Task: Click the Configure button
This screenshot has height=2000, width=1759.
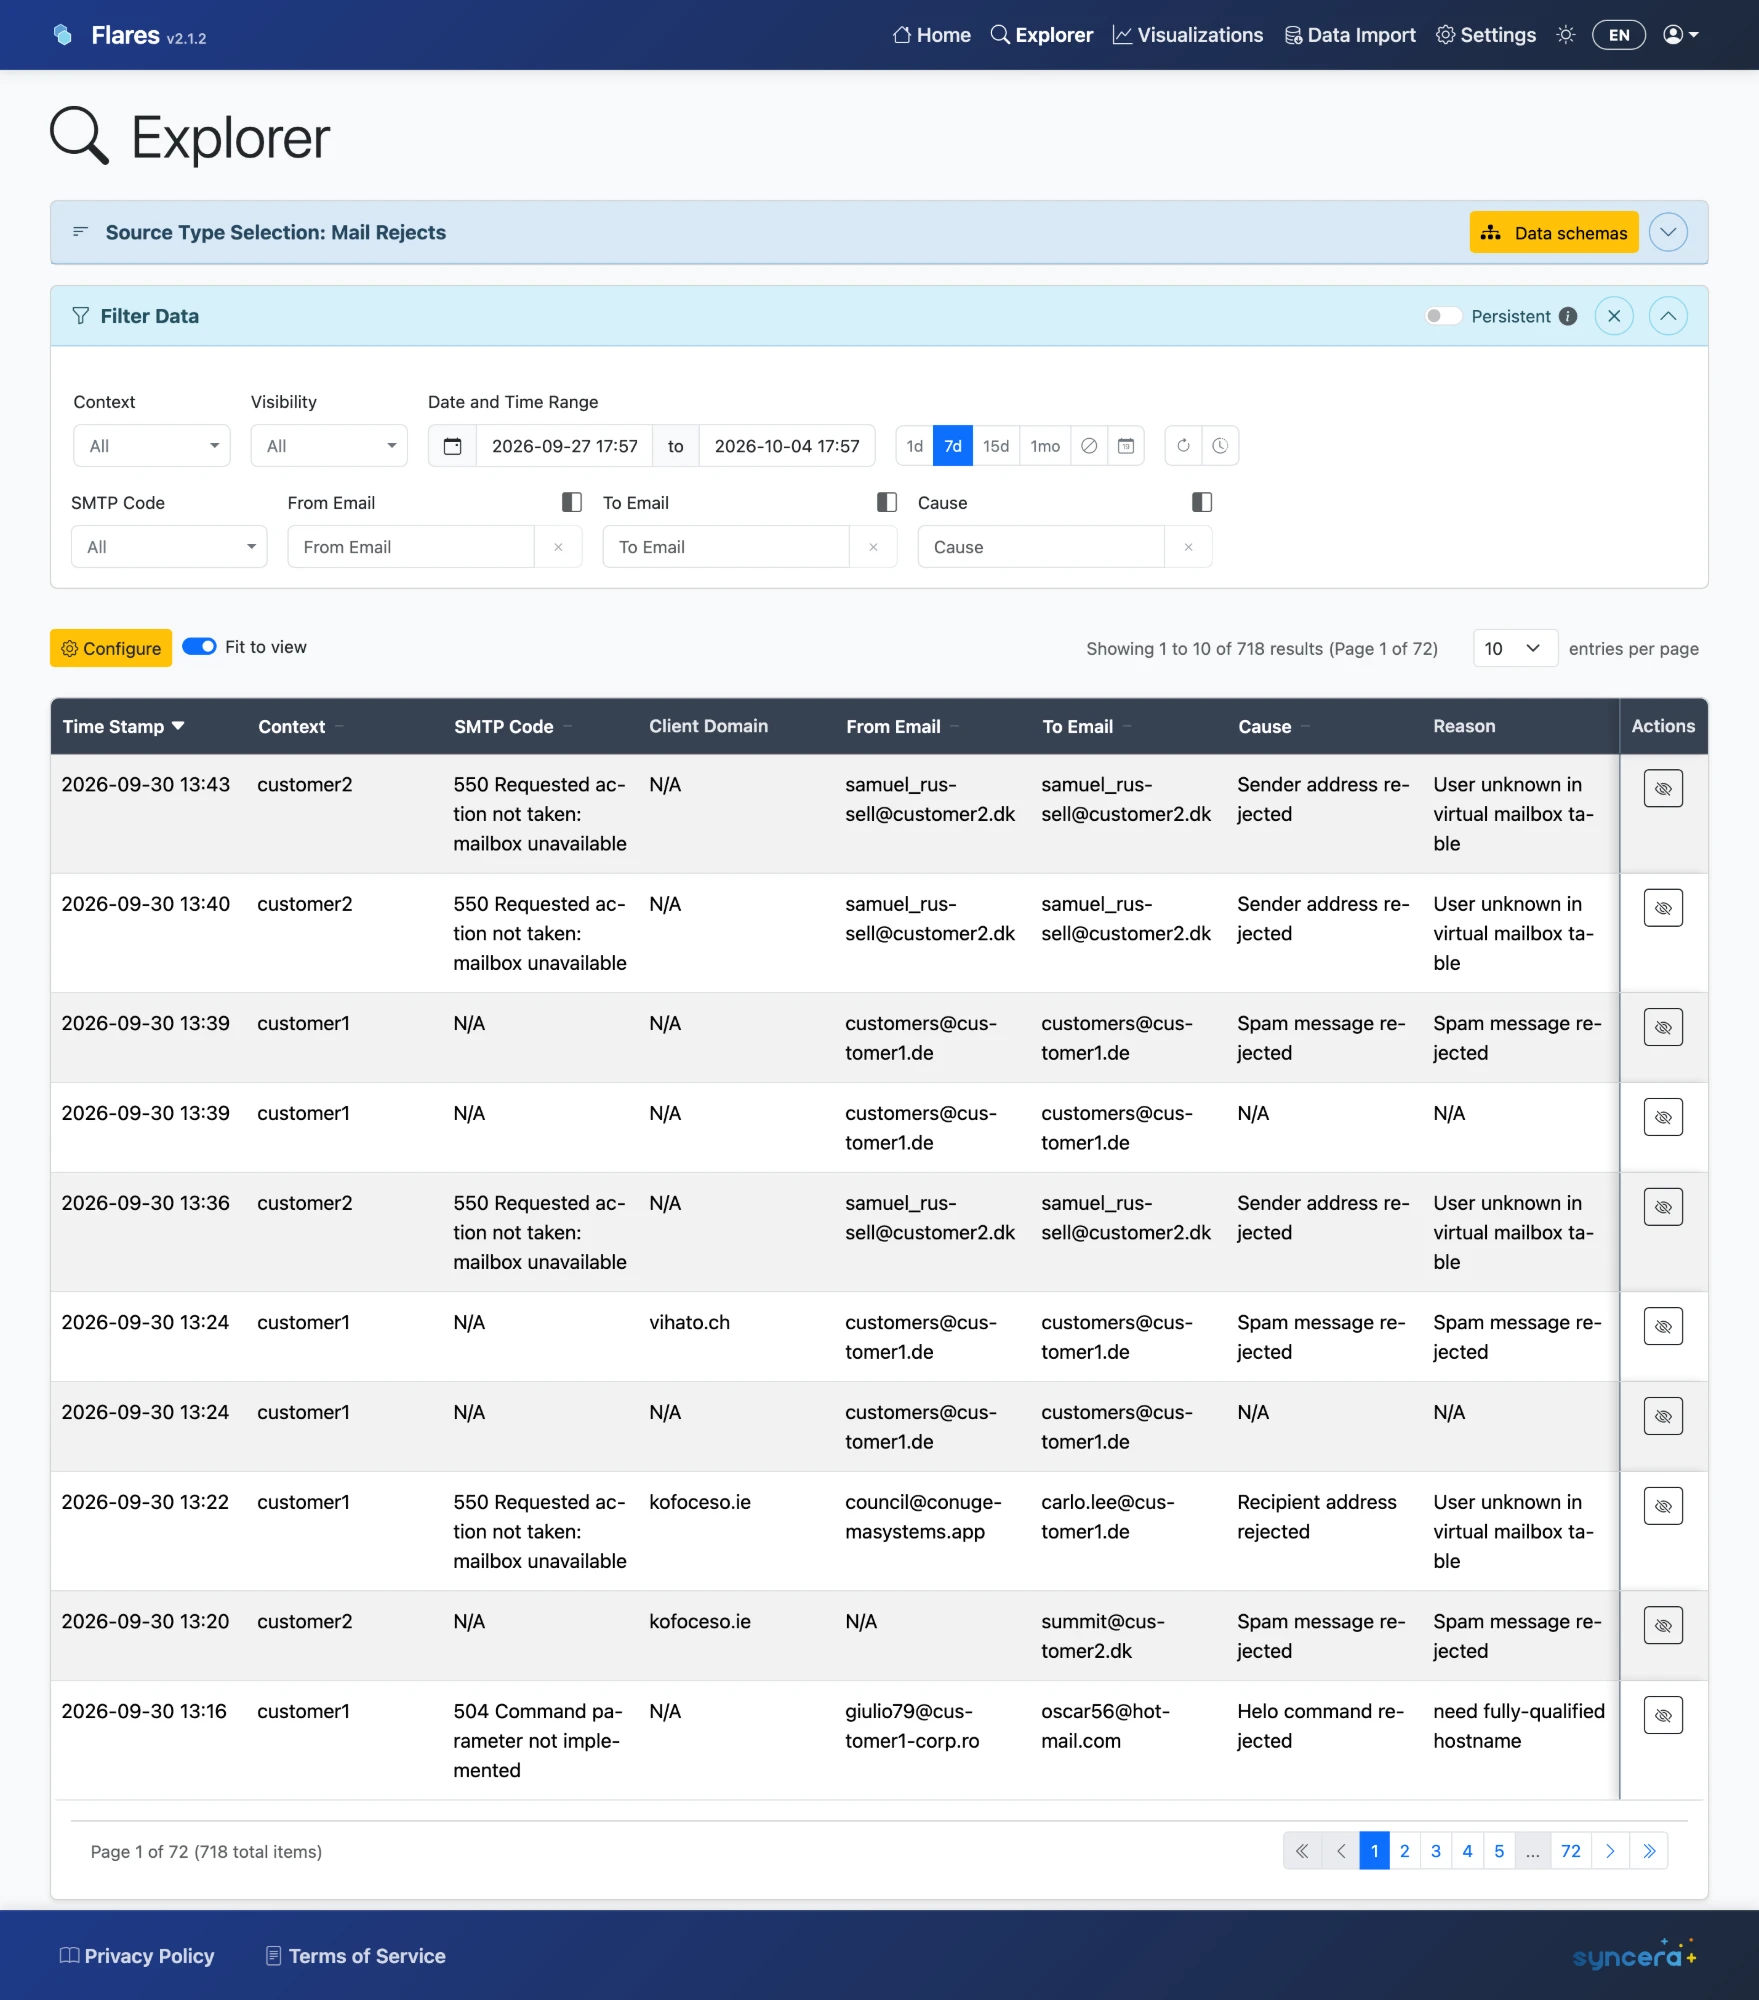Action: coord(111,648)
